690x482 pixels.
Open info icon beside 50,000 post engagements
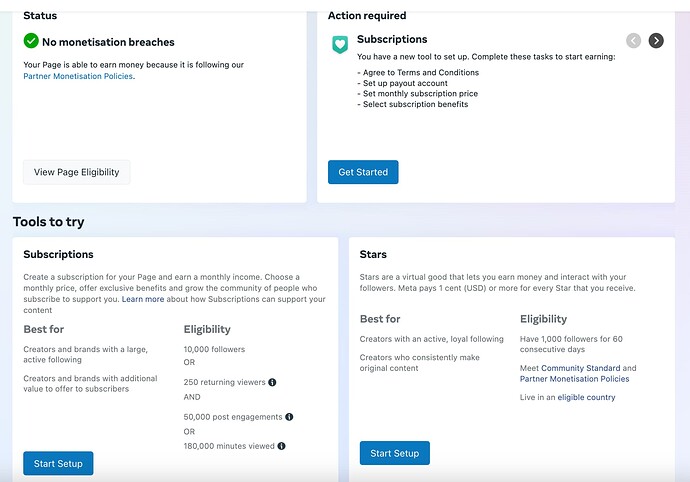[289, 417]
